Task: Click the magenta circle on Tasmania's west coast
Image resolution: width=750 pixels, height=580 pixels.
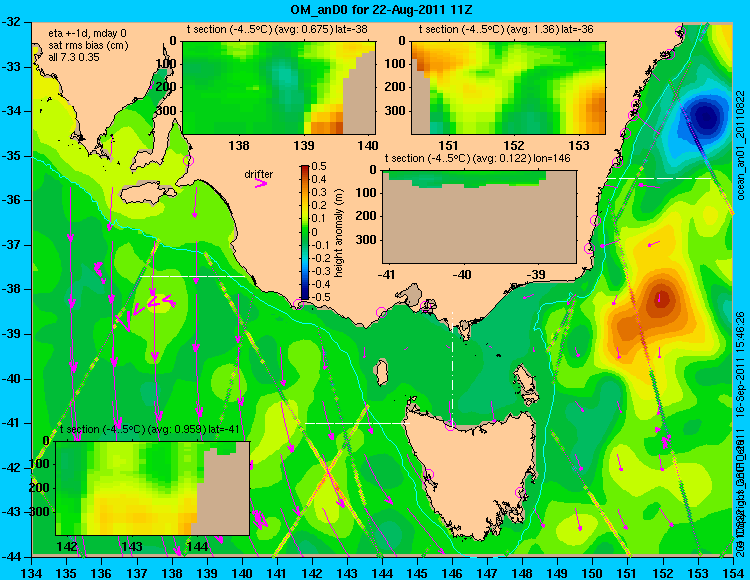Action: (428, 475)
